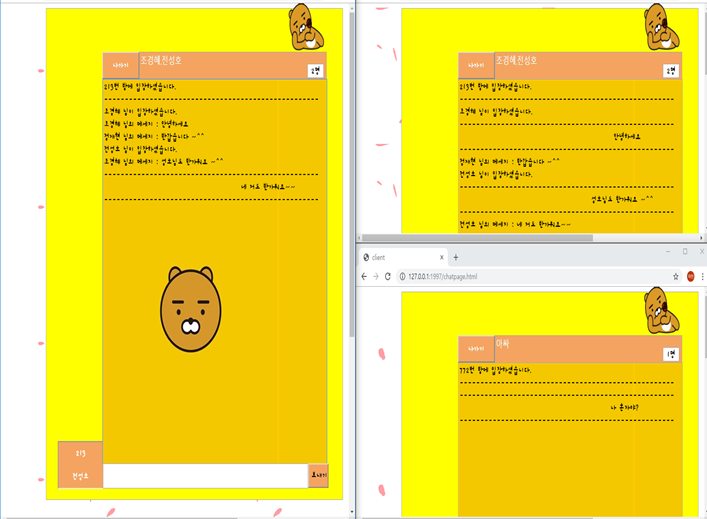Click the room title '조경혜,전성호' in the top-right window

tap(516, 60)
